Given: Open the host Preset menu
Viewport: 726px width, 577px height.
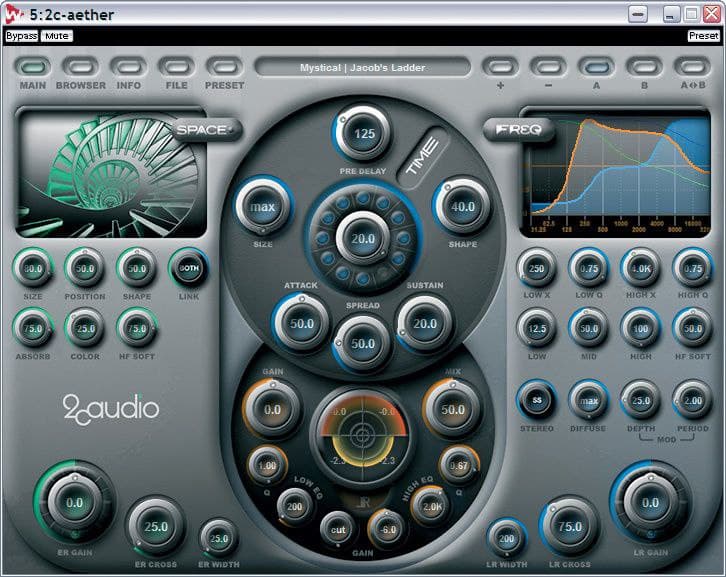Looking at the screenshot, I should coord(703,36).
